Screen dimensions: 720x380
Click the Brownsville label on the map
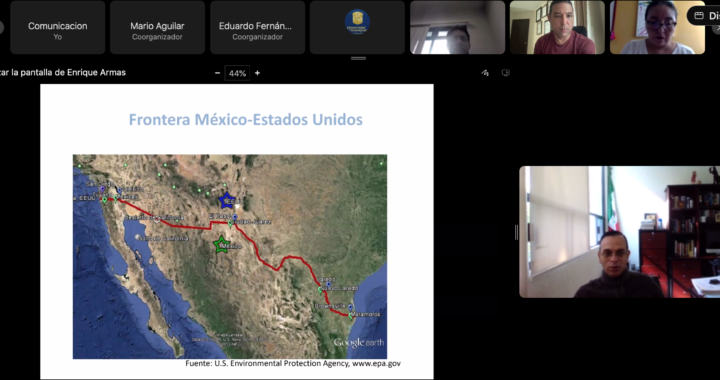[330, 306]
